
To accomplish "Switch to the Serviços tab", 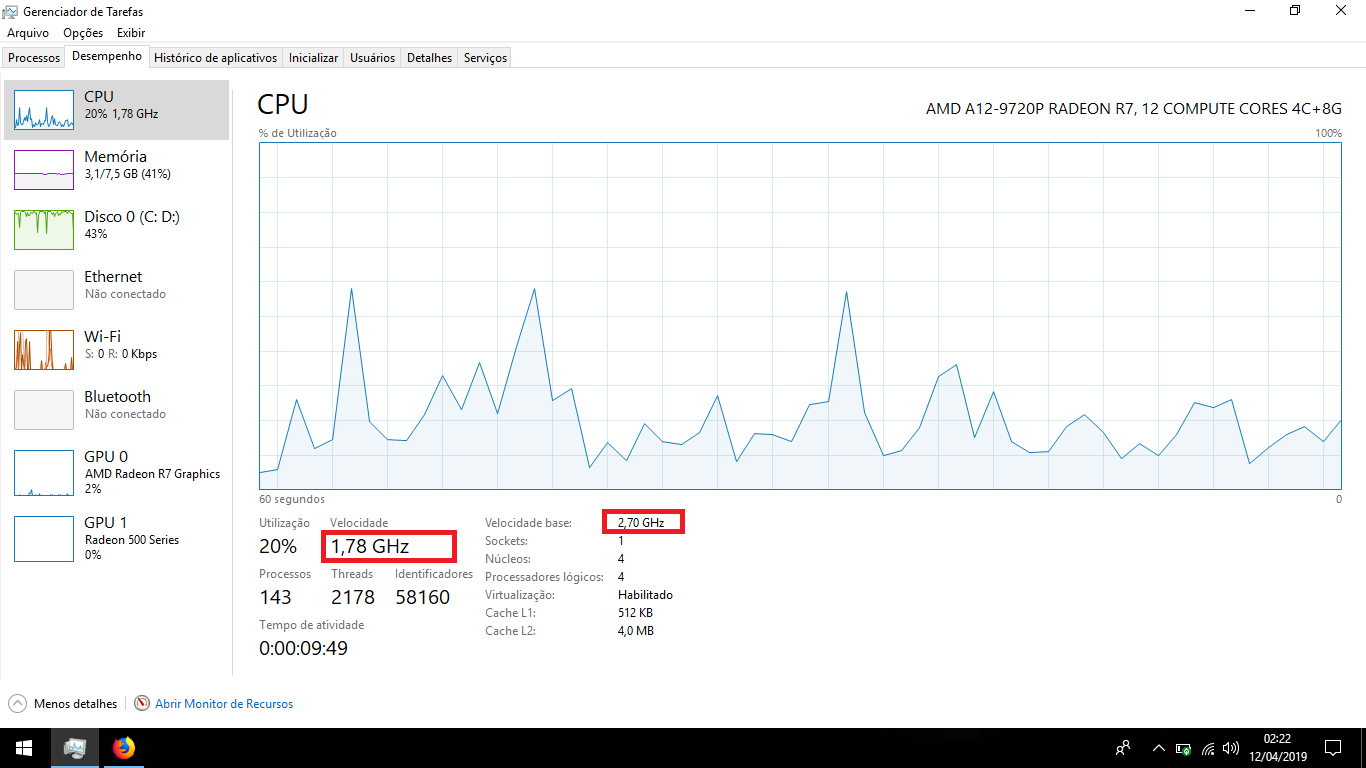I will pyautogui.click(x=485, y=58).
